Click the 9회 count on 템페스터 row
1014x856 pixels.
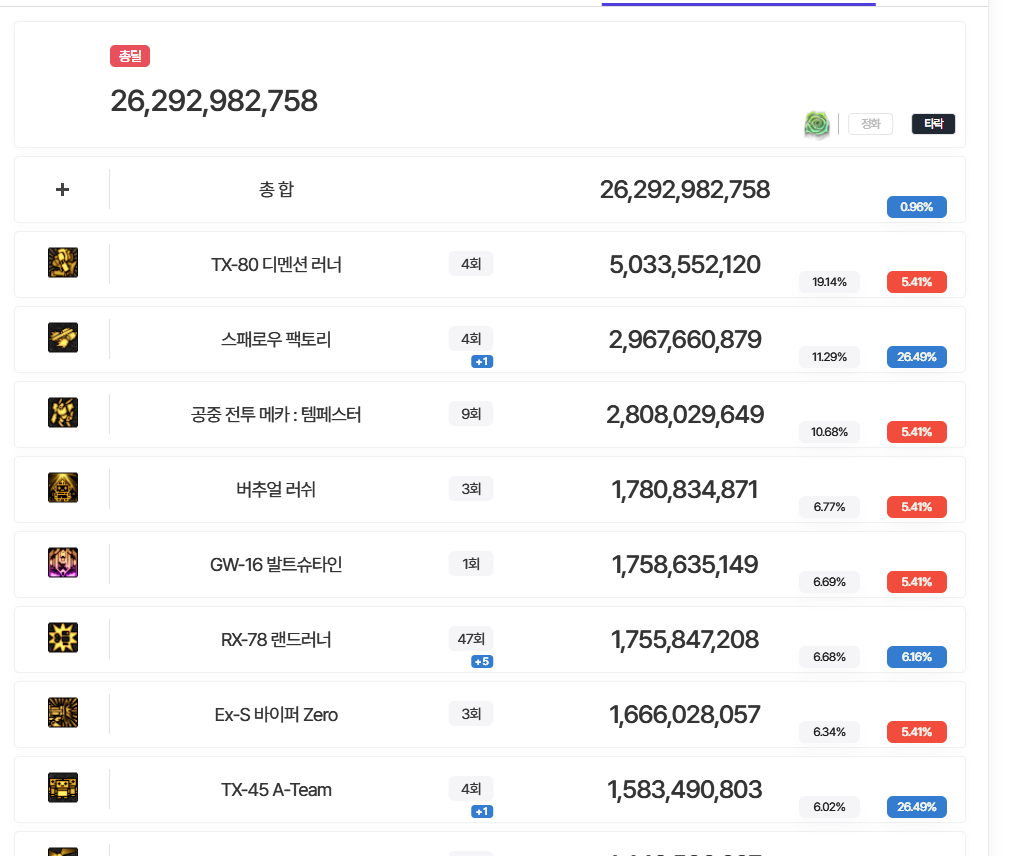[x=471, y=413]
